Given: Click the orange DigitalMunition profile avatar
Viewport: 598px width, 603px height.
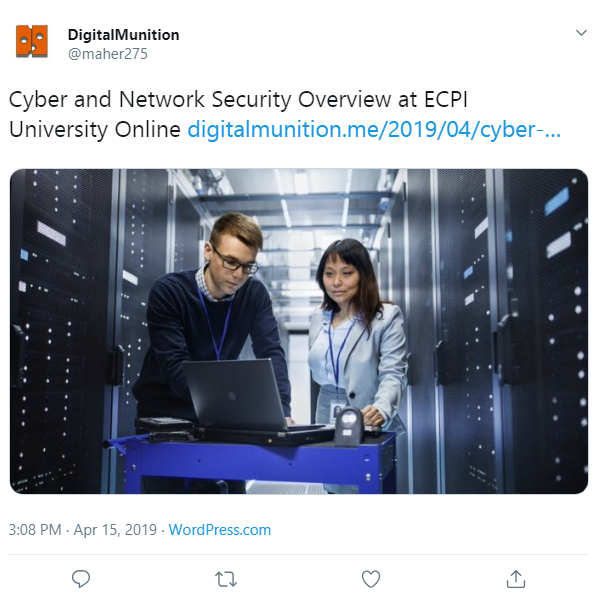Looking at the screenshot, I should [32, 41].
